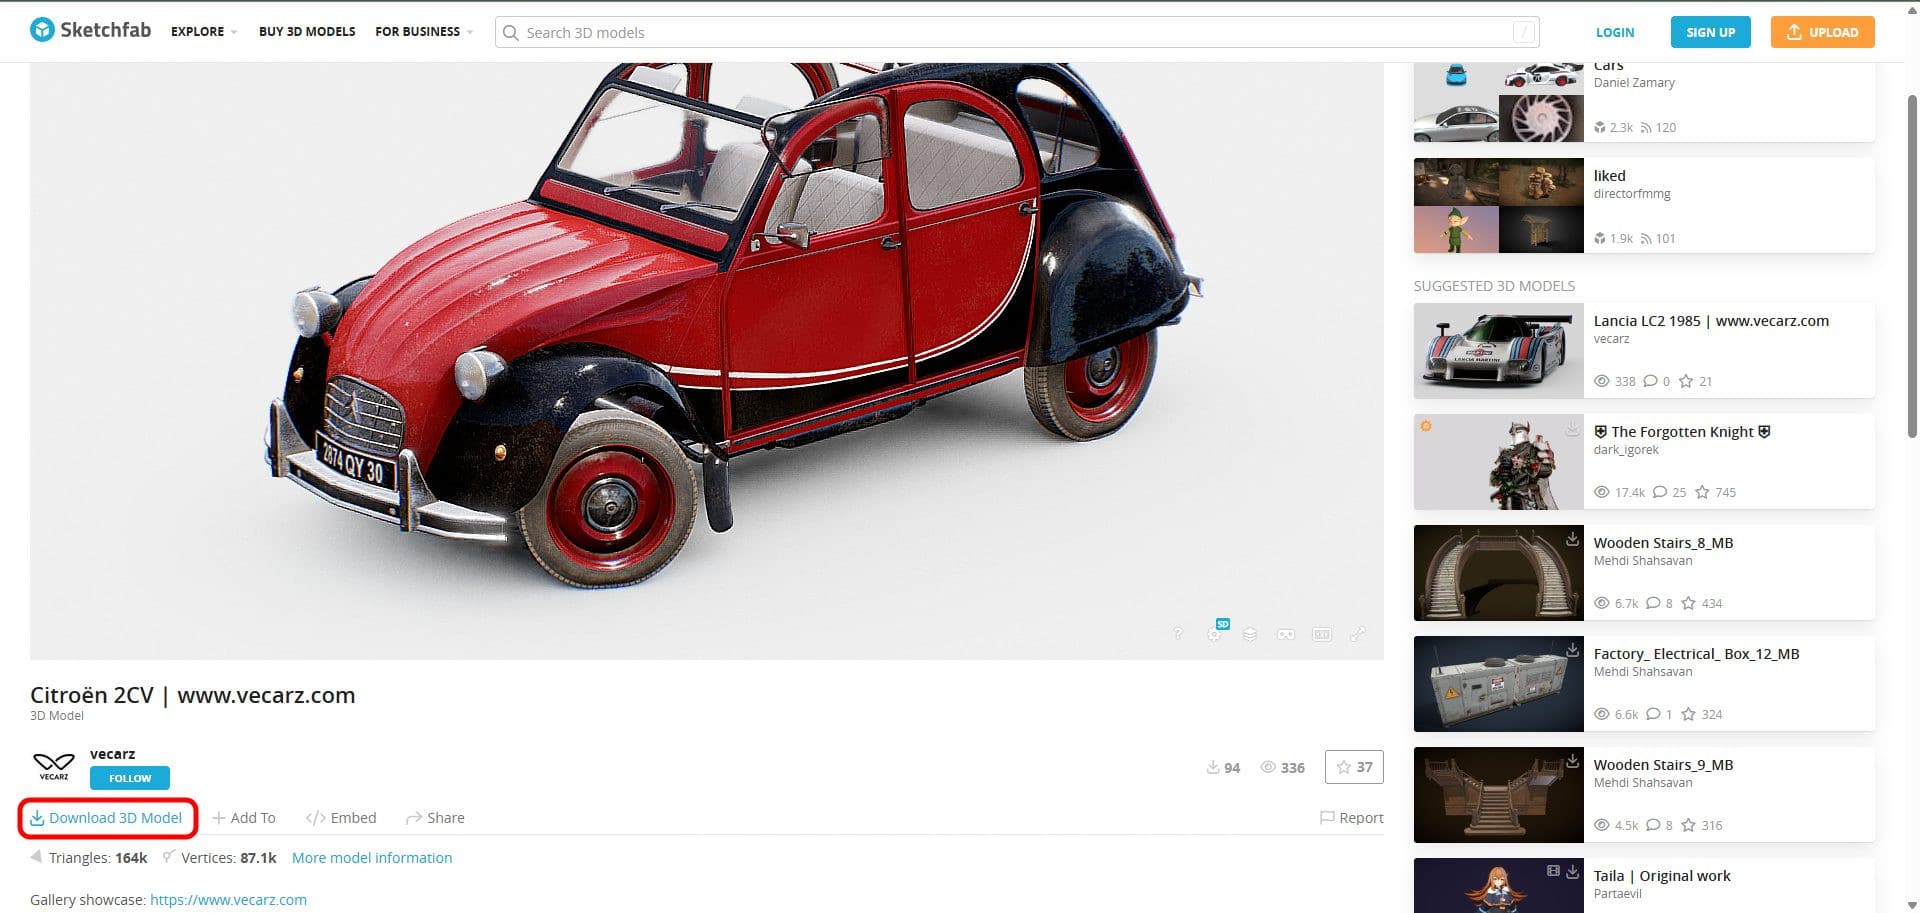Click download icon on Wooden Stairs_9_MB thumbnail
Screen dimensions: 1920x913
tap(1572, 761)
